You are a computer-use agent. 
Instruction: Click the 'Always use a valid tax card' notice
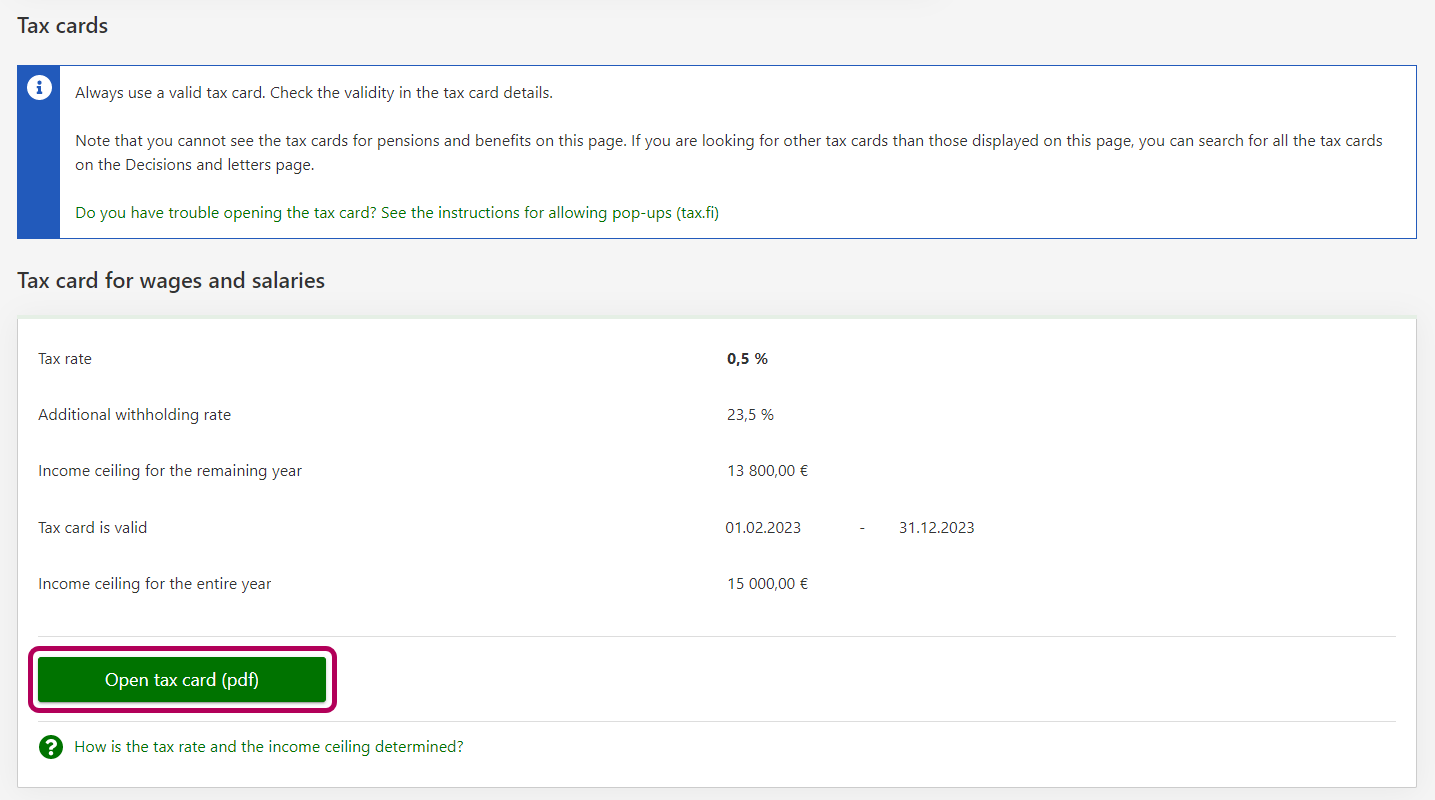point(314,93)
